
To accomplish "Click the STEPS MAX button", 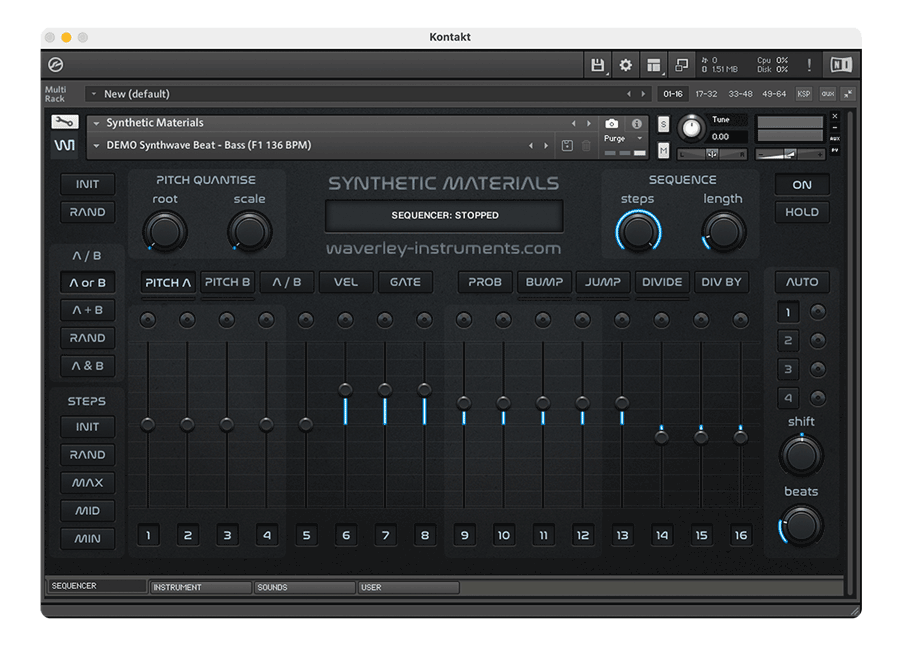I will coord(87,483).
